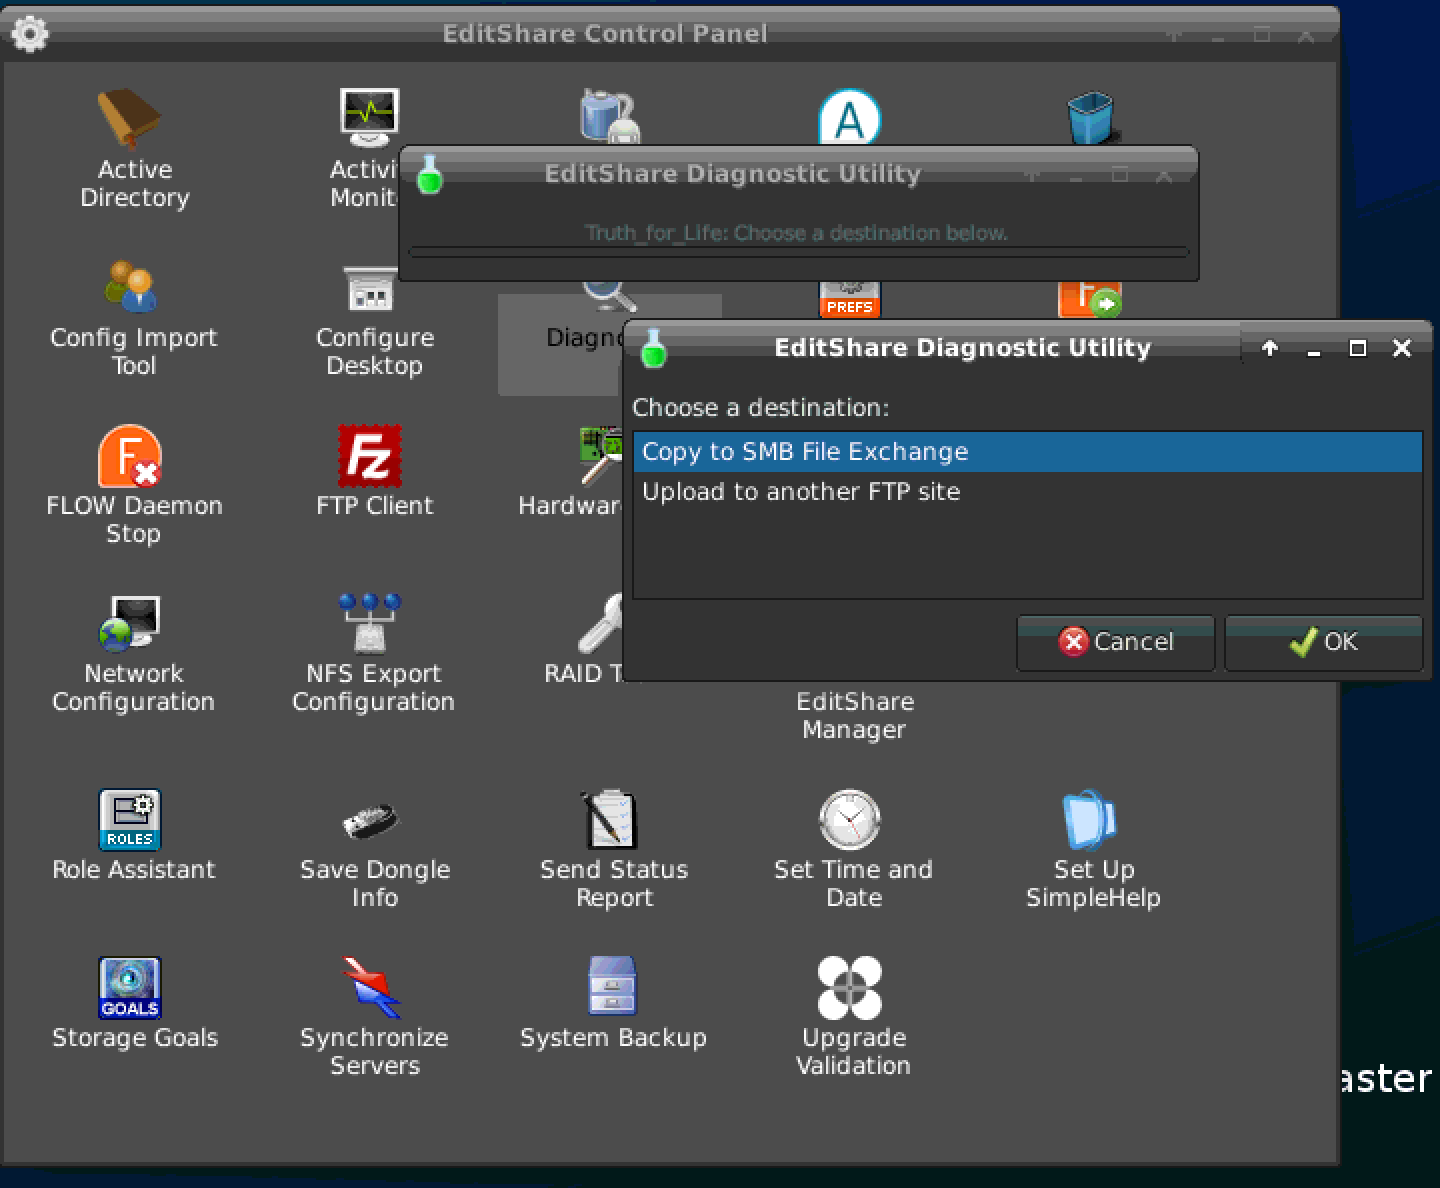Screen dimensions: 1440x1188
Task: Click the Activity Monitor screen icon
Action: click(369, 116)
